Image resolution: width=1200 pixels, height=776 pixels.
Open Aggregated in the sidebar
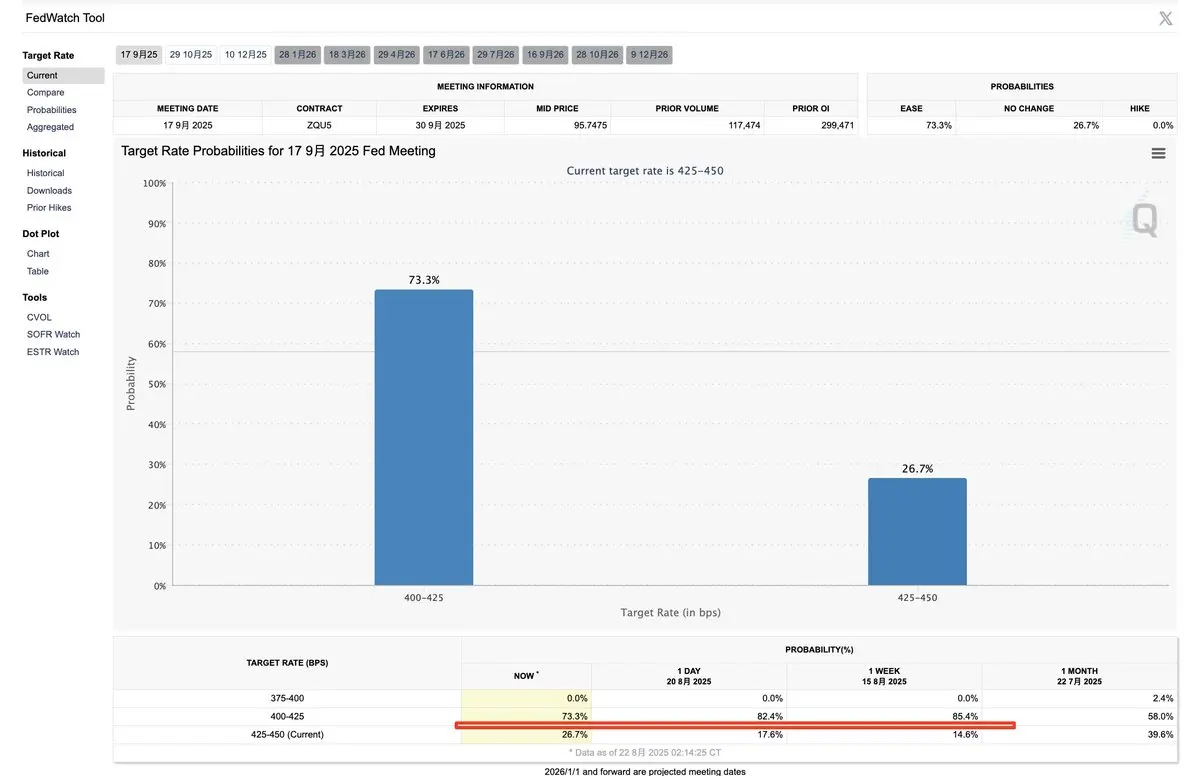[x=50, y=127]
